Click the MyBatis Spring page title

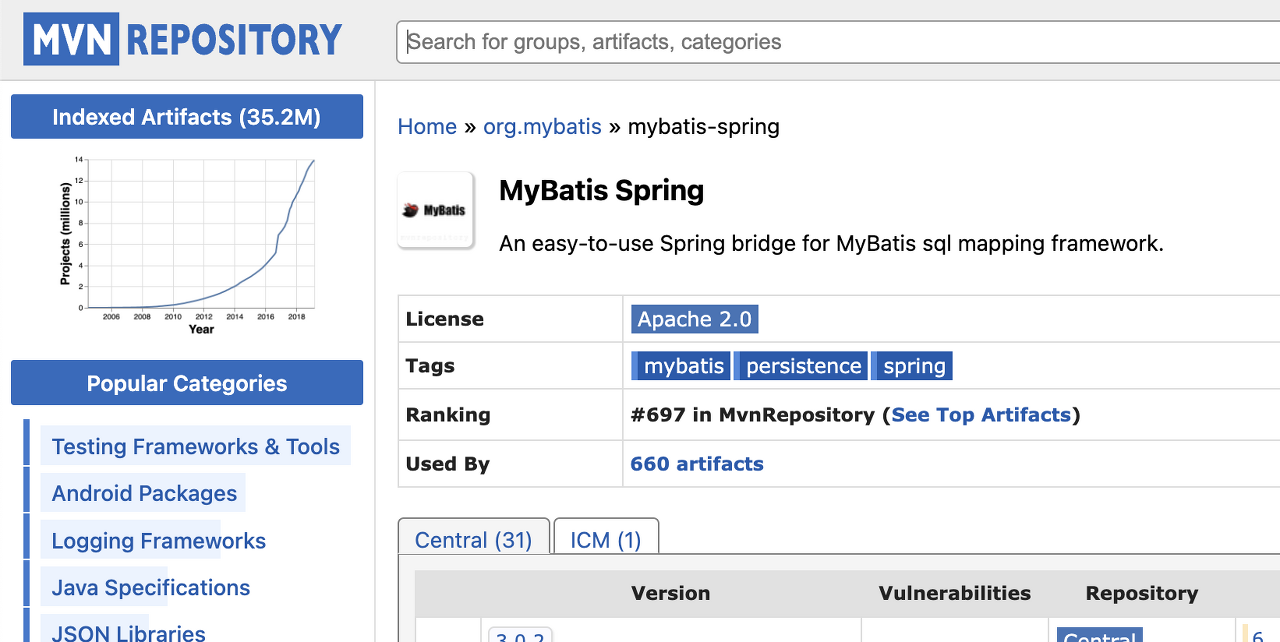click(x=602, y=191)
